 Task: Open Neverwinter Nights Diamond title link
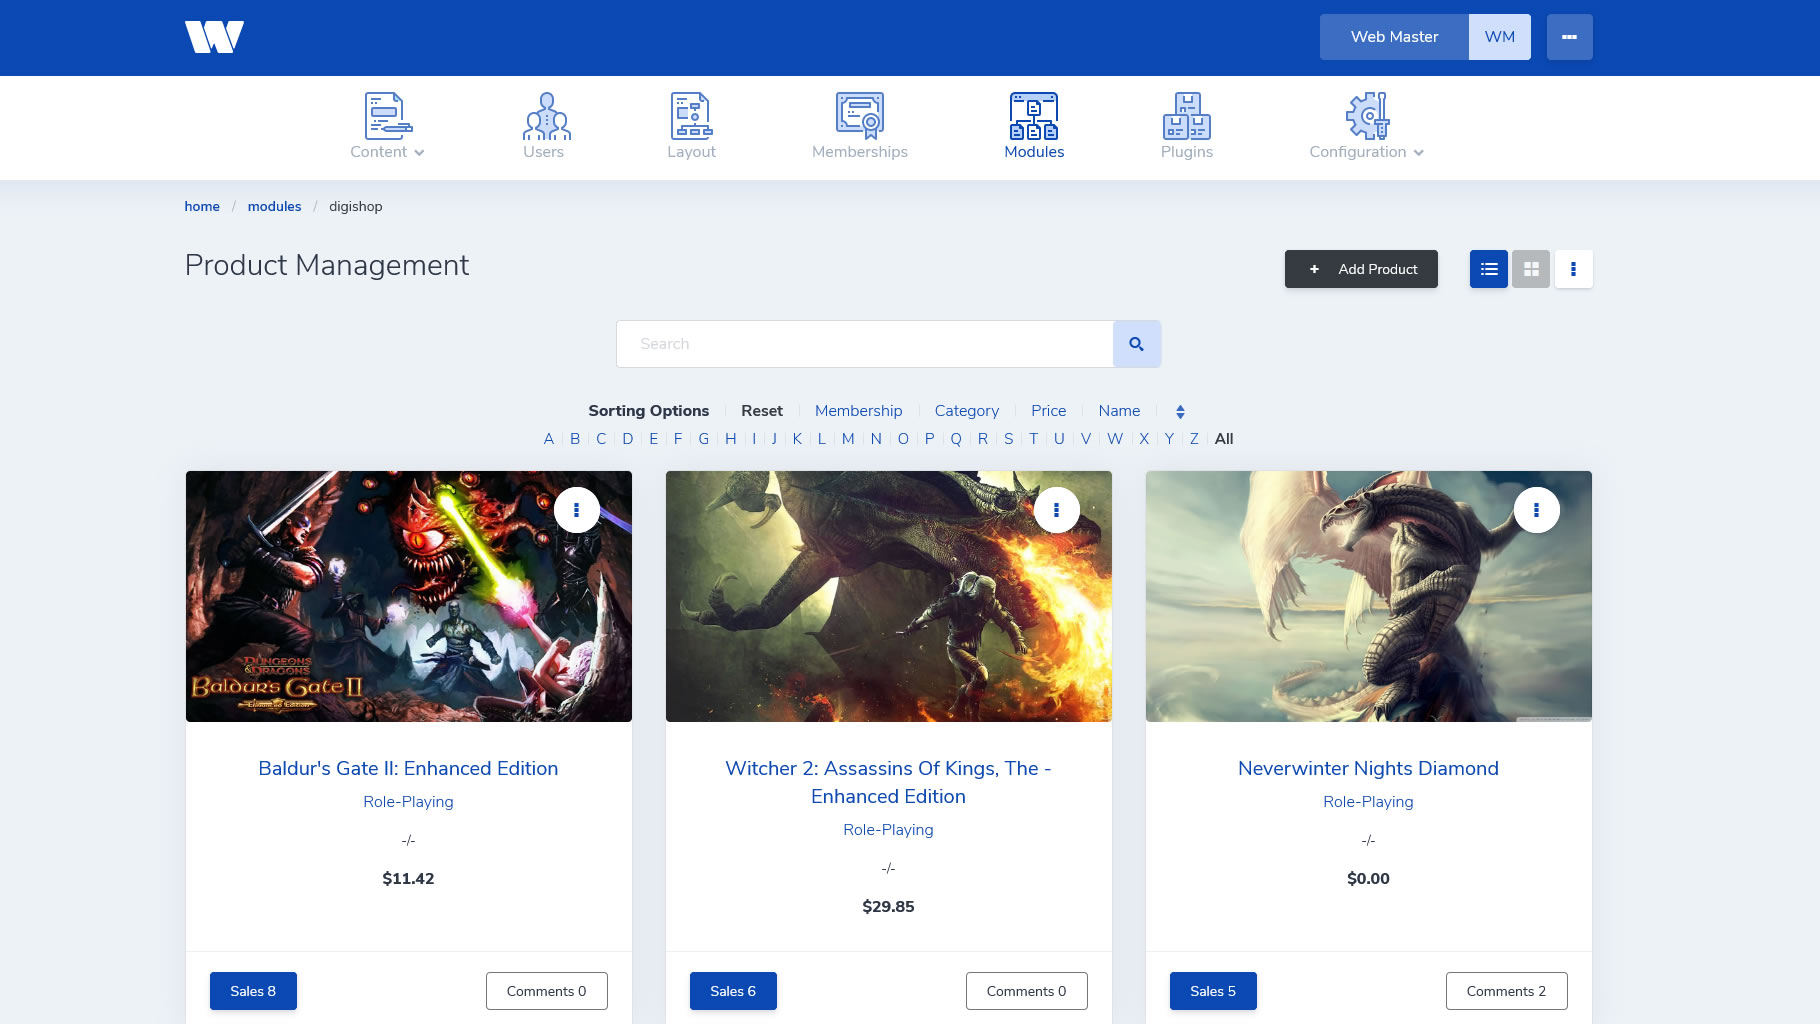(1368, 769)
